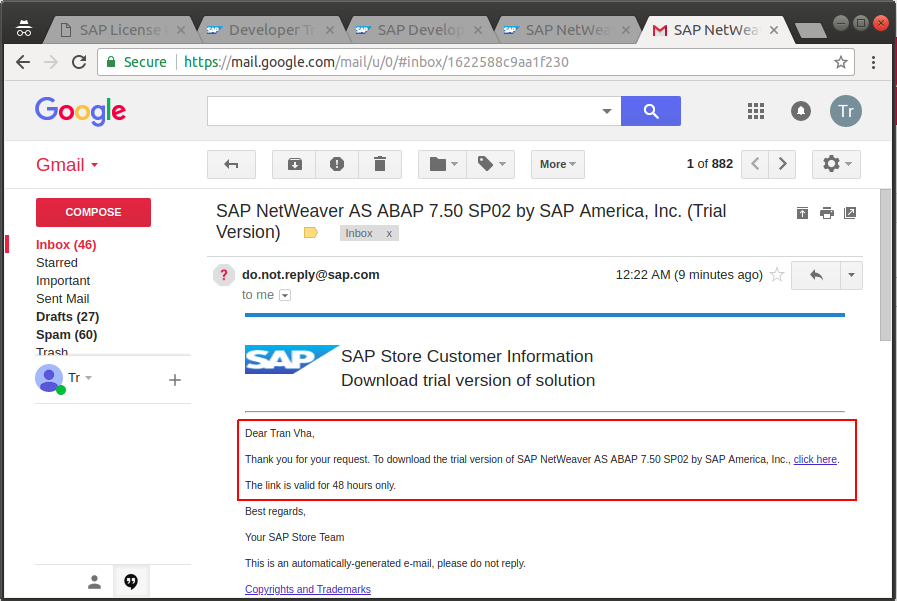Viewport: 897px width, 601px height.
Task: Print all with printer icon
Action: (x=827, y=213)
